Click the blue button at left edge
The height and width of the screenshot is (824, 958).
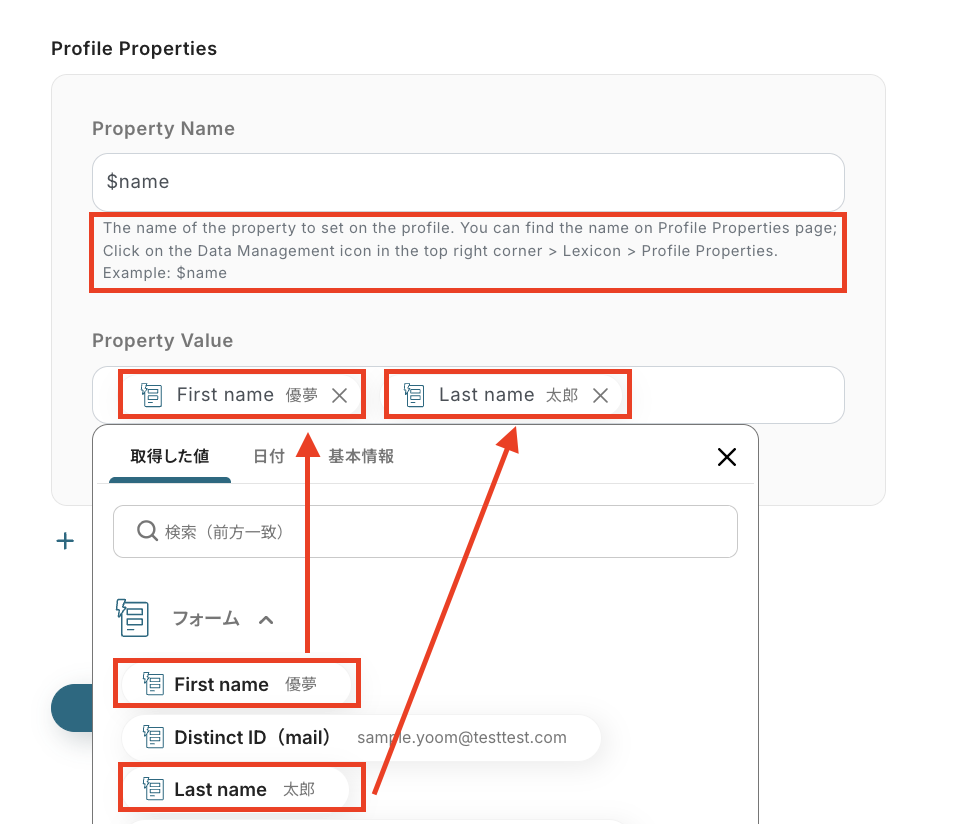point(72,708)
